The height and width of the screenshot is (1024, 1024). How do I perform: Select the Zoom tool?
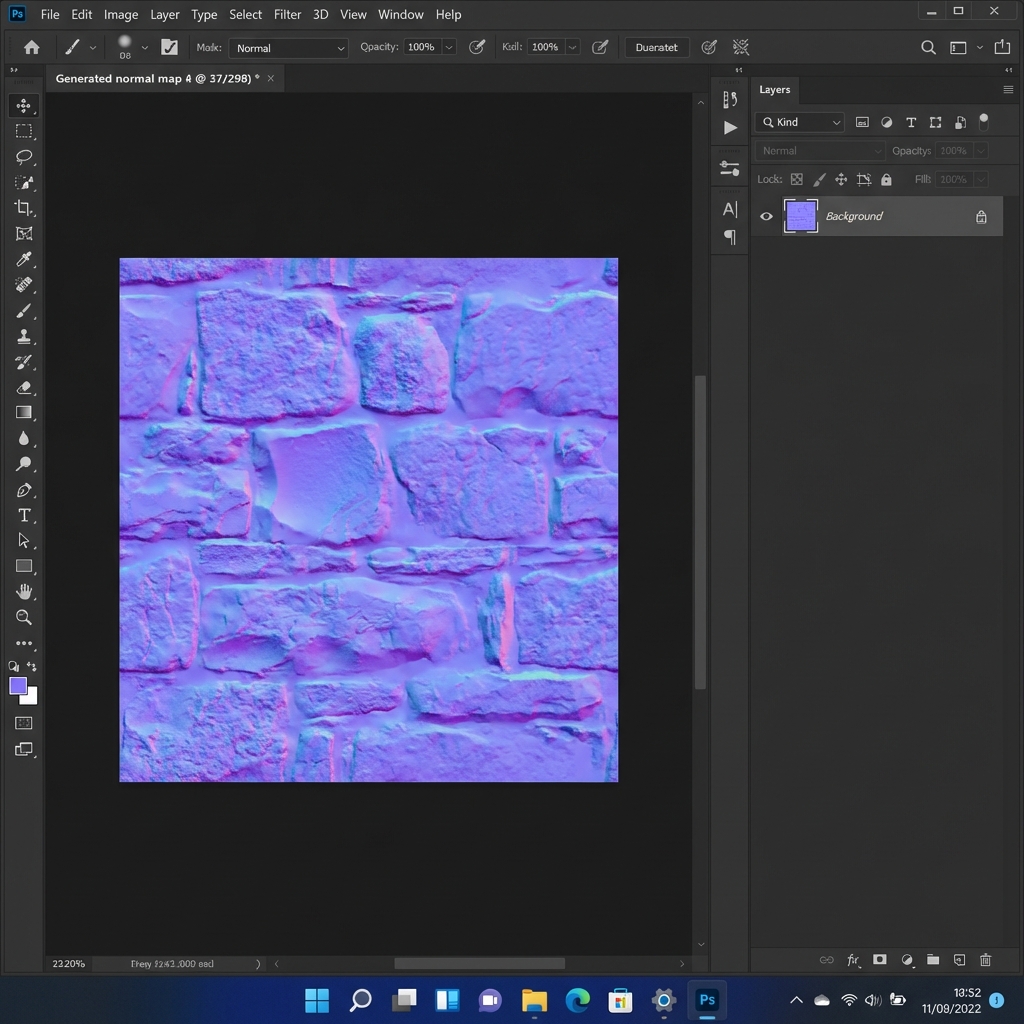[x=24, y=618]
